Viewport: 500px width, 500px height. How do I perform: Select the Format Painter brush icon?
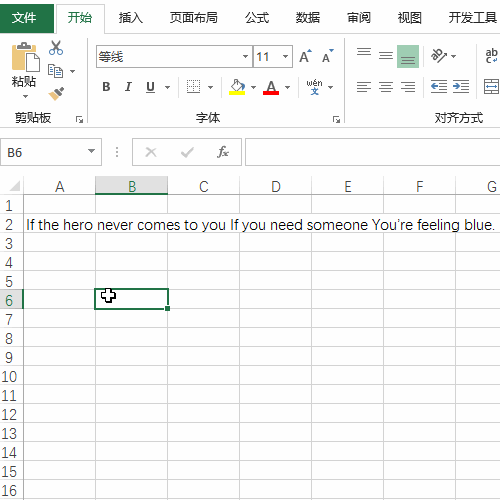(56, 94)
